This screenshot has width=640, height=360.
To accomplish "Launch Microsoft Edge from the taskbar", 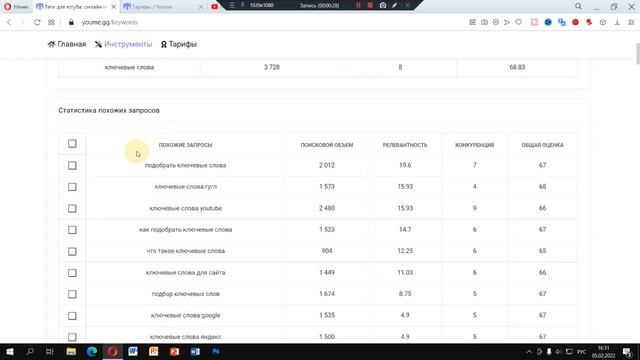I will [x=92, y=351].
